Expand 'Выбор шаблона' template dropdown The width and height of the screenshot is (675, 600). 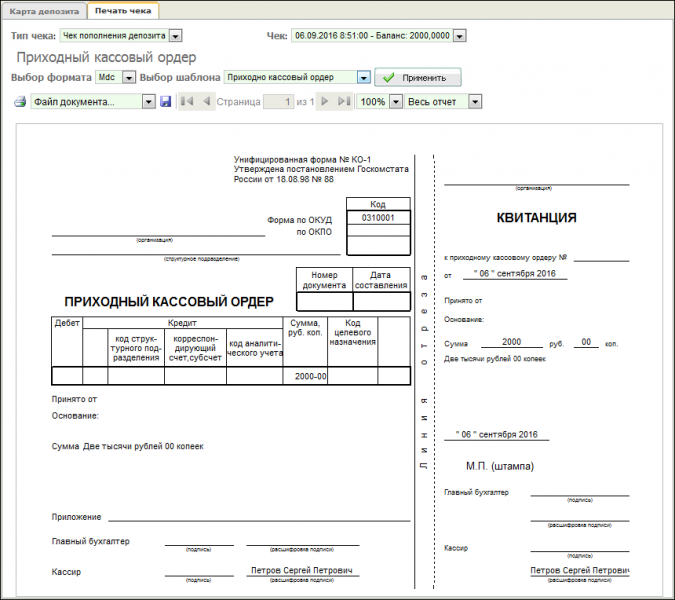(x=363, y=77)
